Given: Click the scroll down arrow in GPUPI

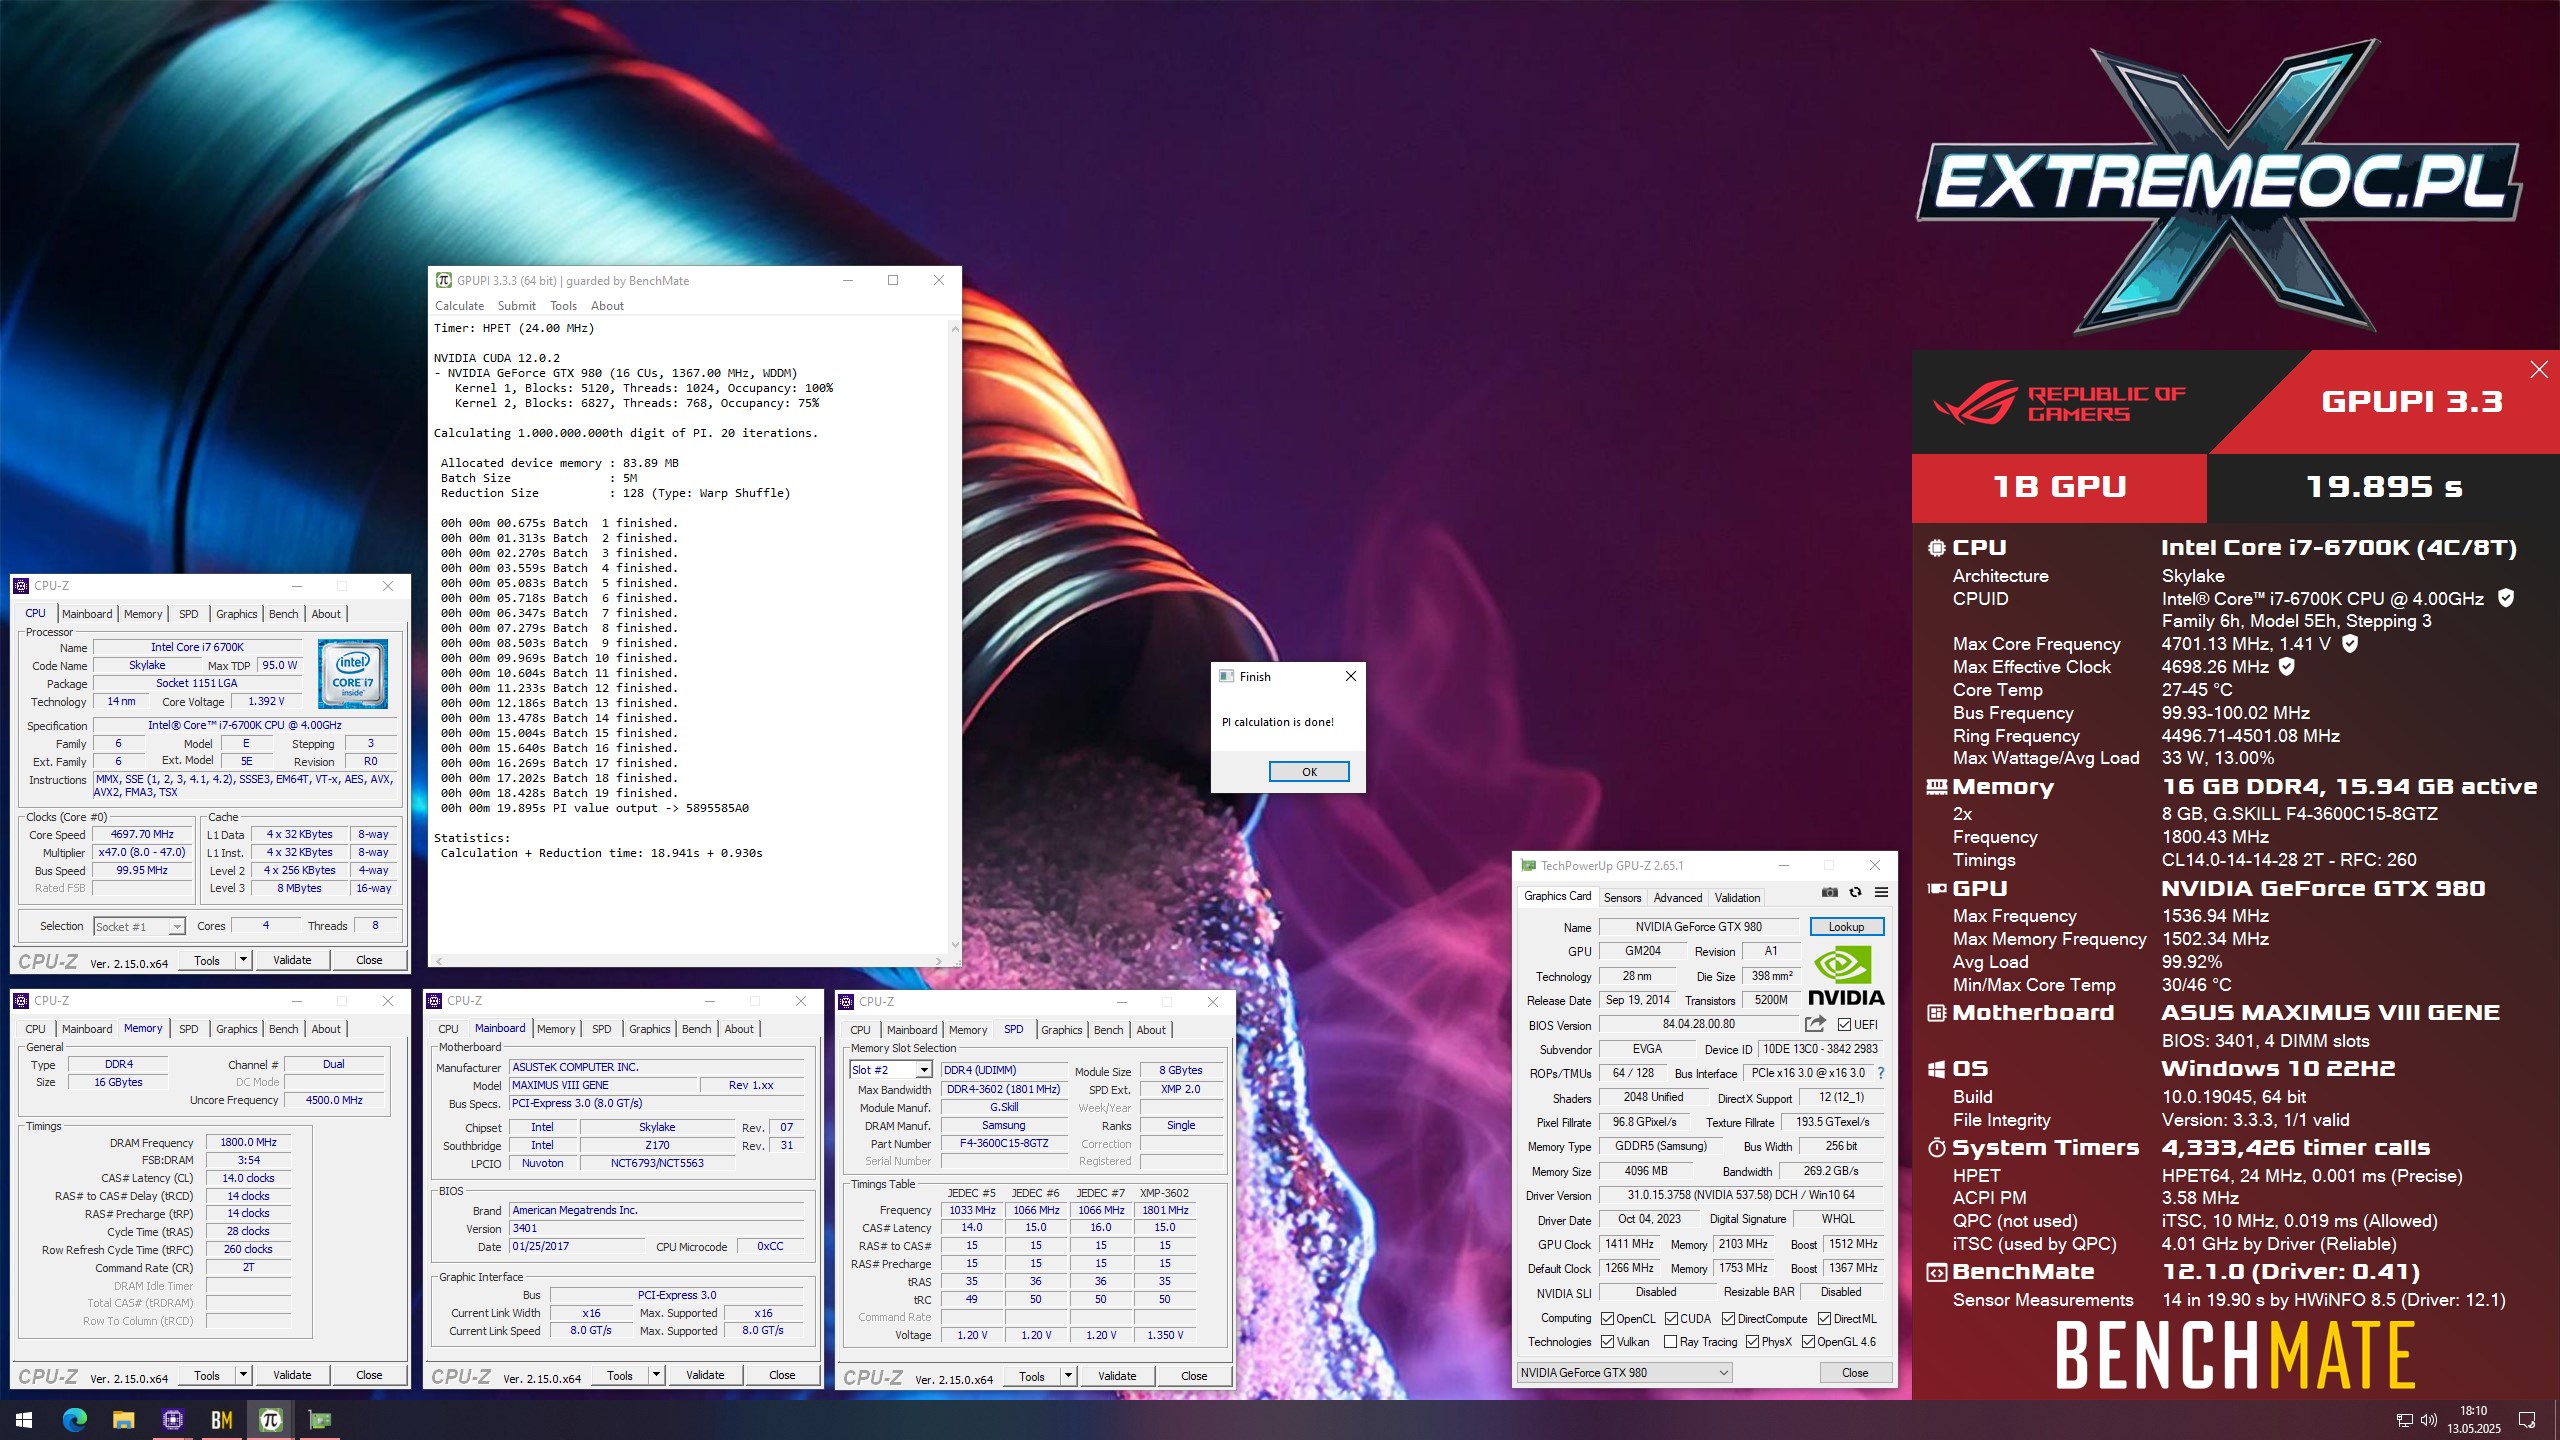Looking at the screenshot, I should click(955, 945).
